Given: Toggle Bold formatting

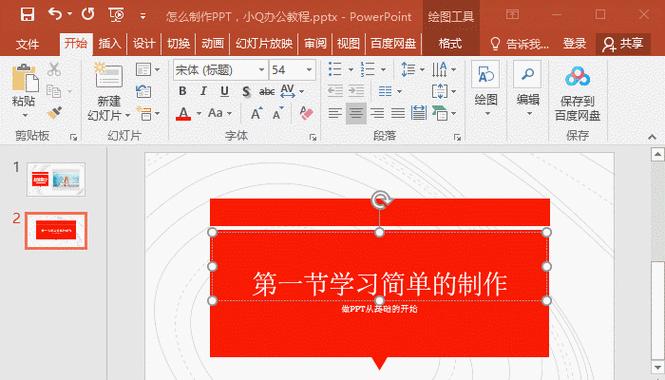Looking at the screenshot, I should 182,91.
